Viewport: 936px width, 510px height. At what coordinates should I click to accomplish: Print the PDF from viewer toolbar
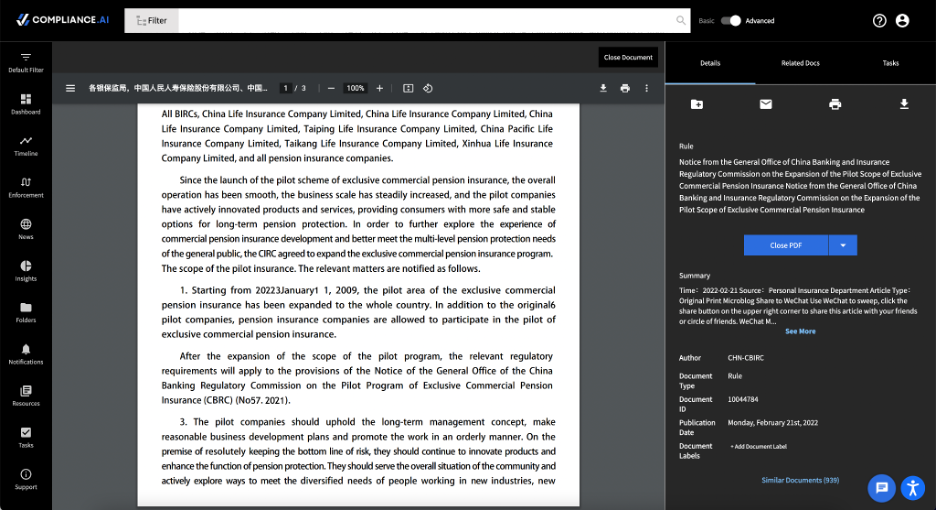click(x=625, y=88)
